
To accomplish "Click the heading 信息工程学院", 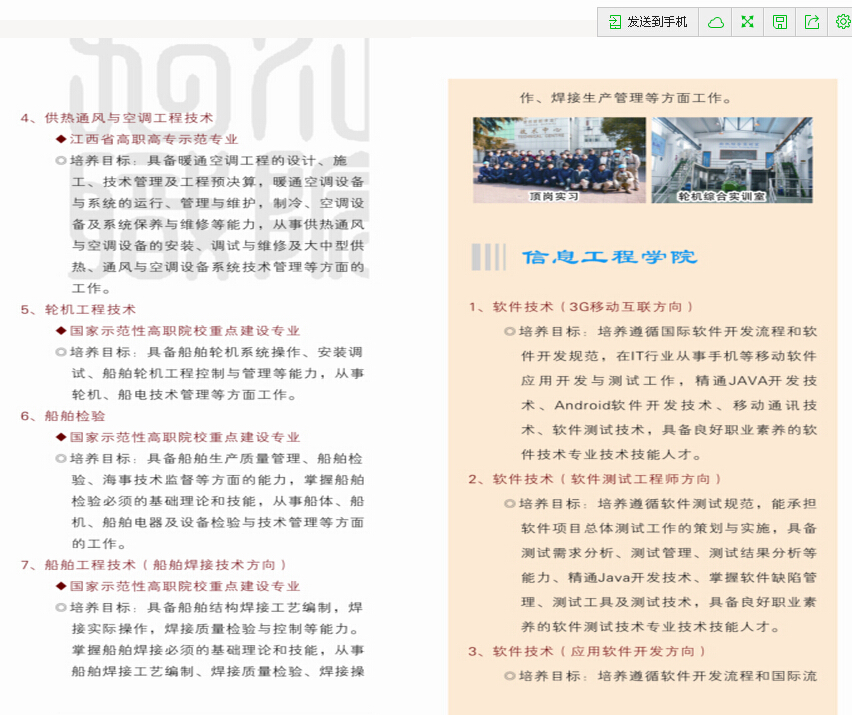I will point(609,257).
